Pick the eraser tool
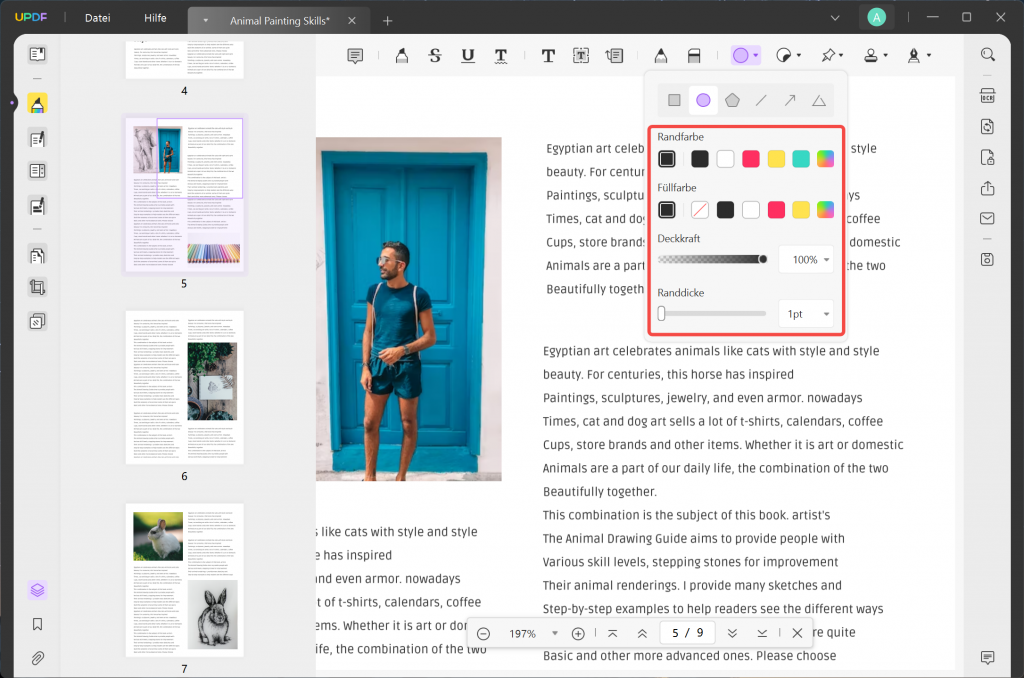The height and width of the screenshot is (678, 1024). 694,56
